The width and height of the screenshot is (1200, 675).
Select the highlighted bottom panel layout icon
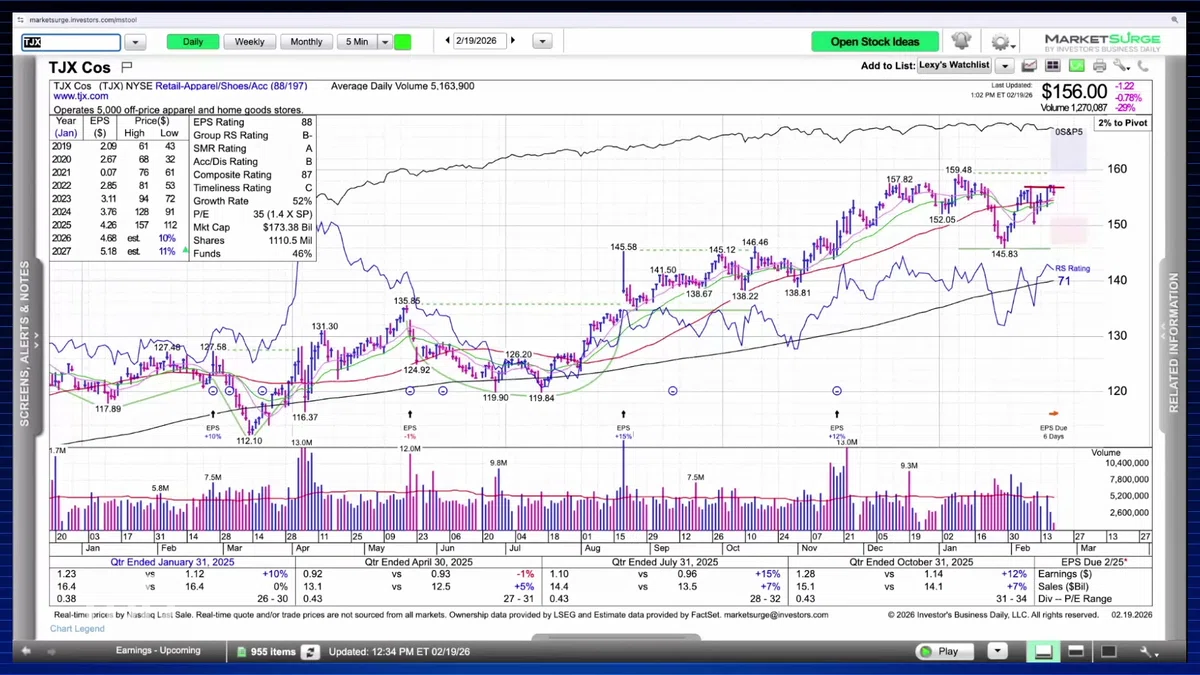coord(1043,651)
